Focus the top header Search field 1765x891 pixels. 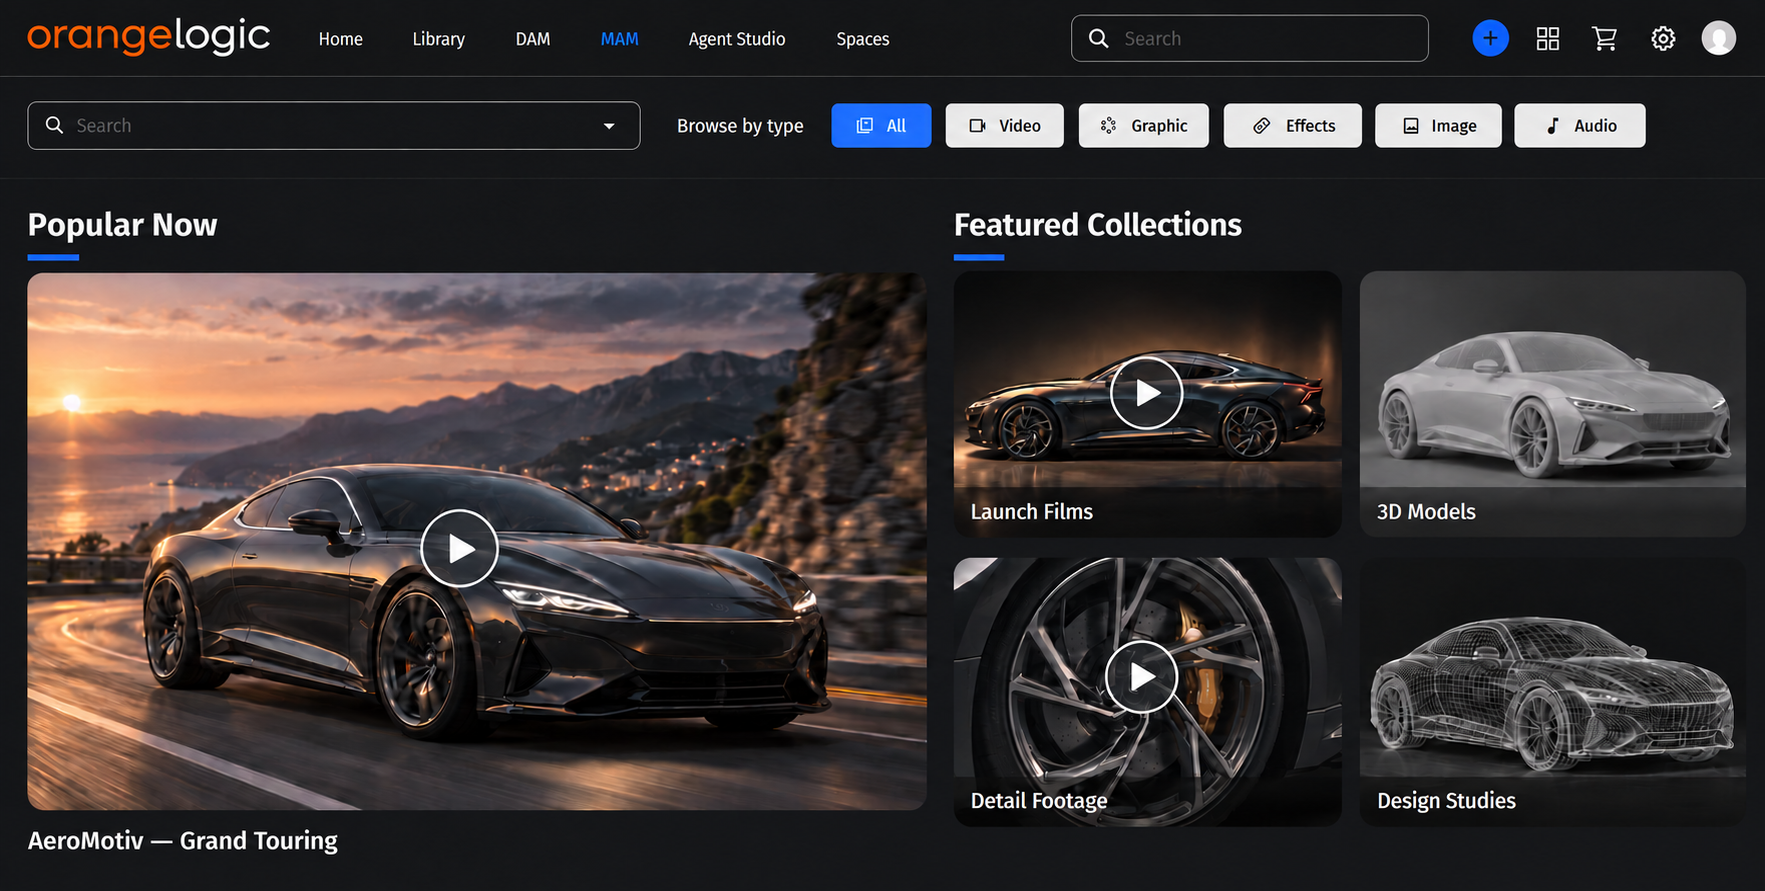point(1249,38)
